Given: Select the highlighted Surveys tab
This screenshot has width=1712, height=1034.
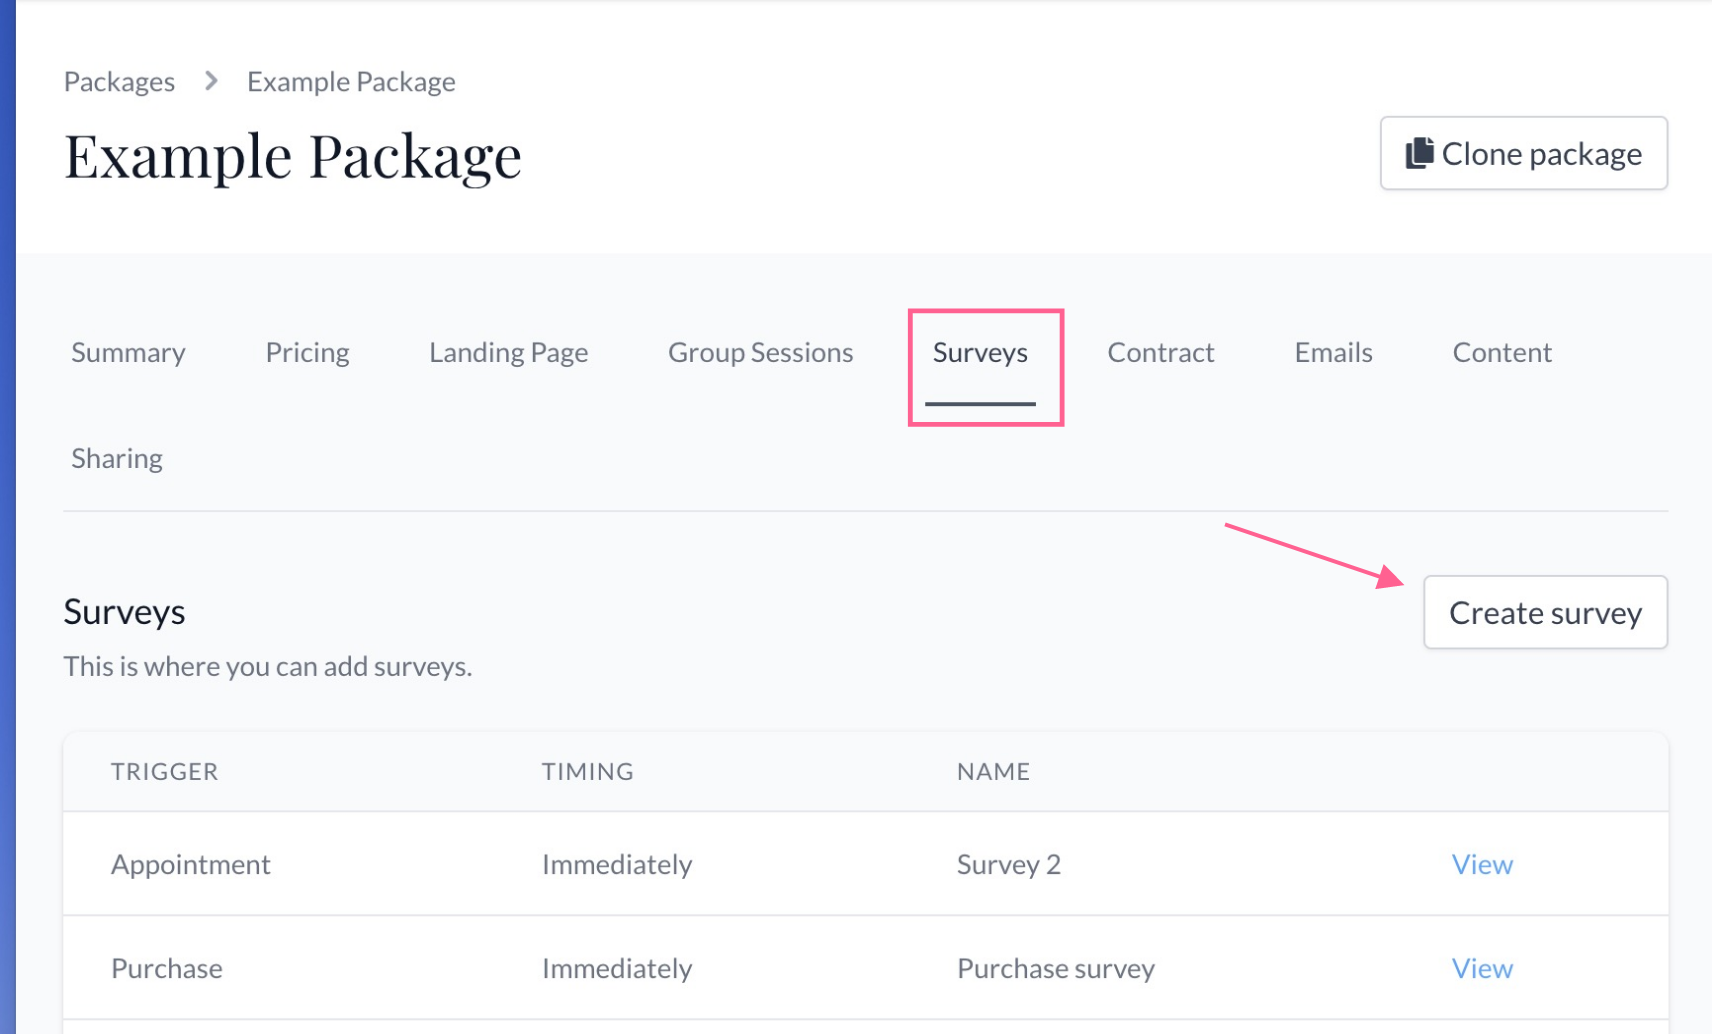Looking at the screenshot, I should tap(980, 352).
